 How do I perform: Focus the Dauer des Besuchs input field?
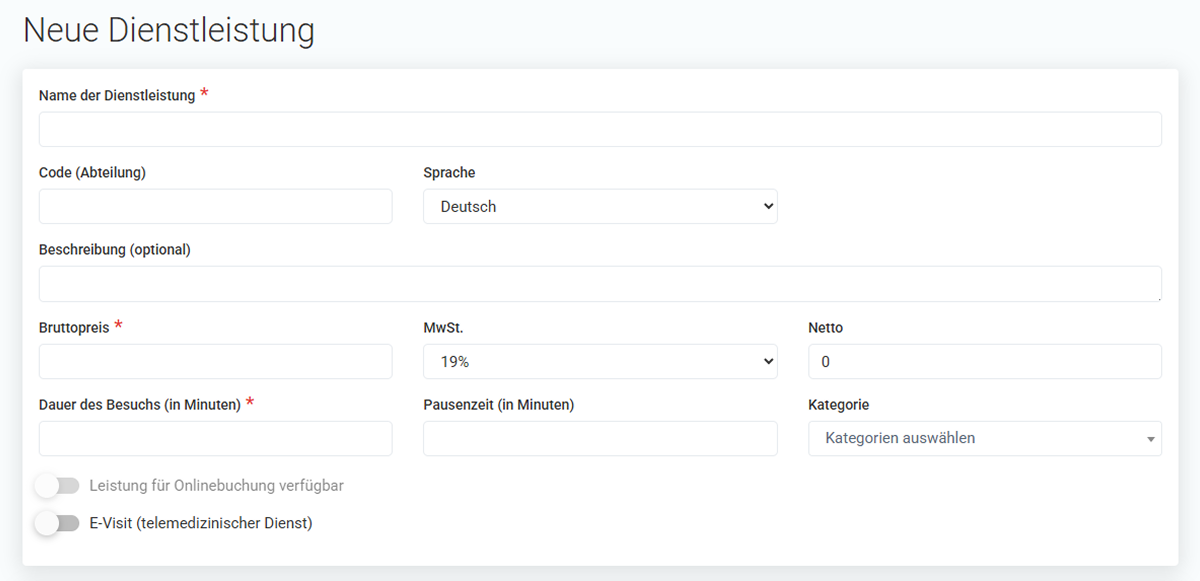pyautogui.click(x=216, y=439)
